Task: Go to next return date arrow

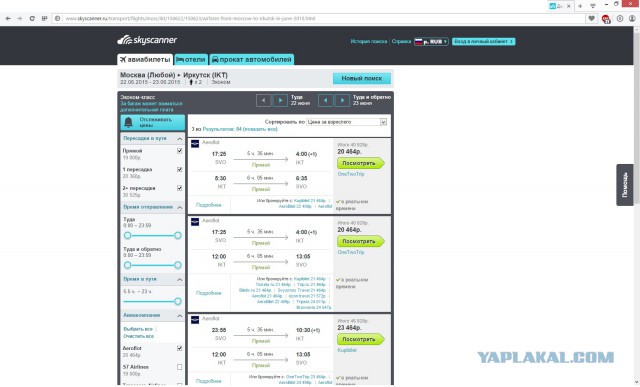Action: click(342, 100)
